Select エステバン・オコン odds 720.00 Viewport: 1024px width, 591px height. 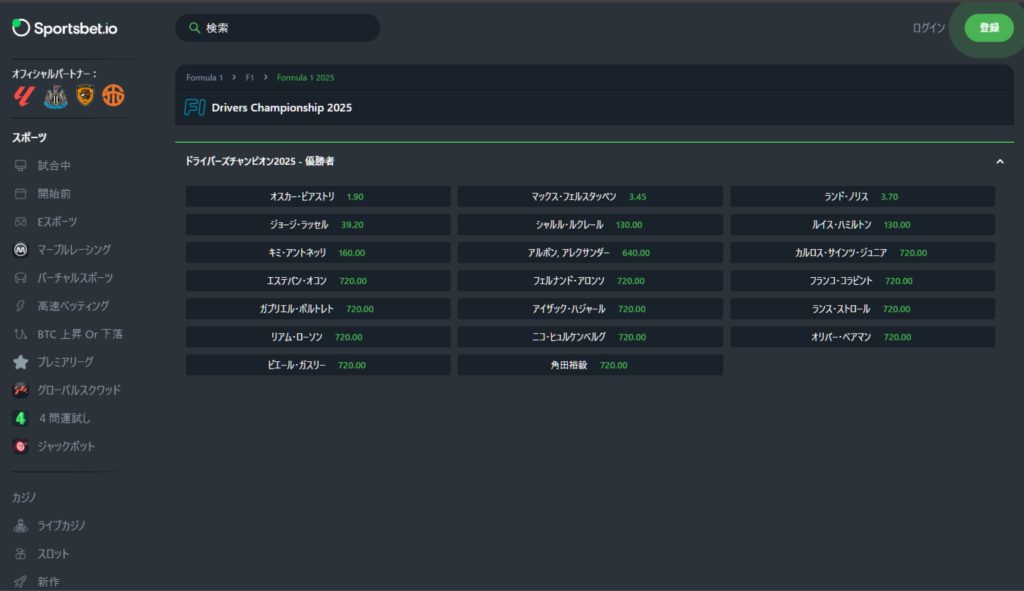(x=318, y=281)
